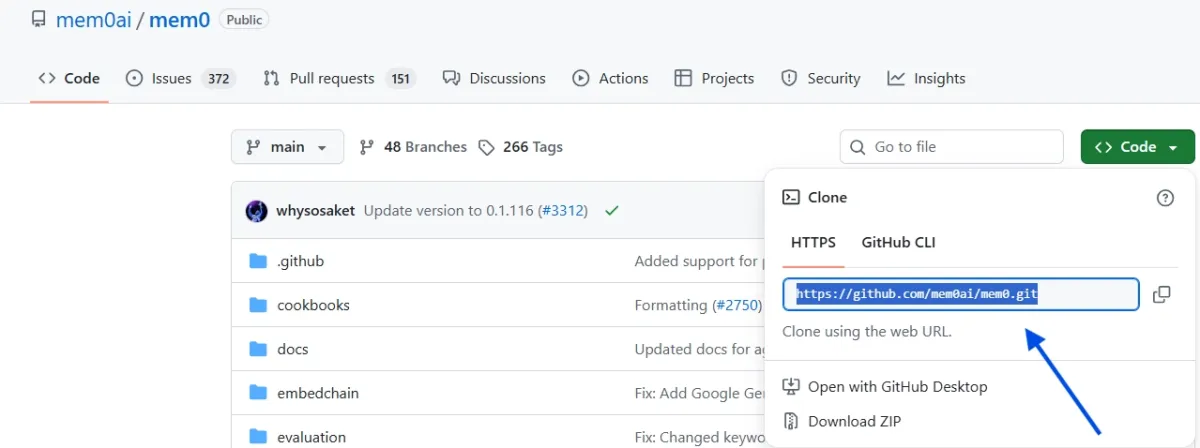Open the Pull requests tab
1200x448 pixels.
tap(339, 78)
